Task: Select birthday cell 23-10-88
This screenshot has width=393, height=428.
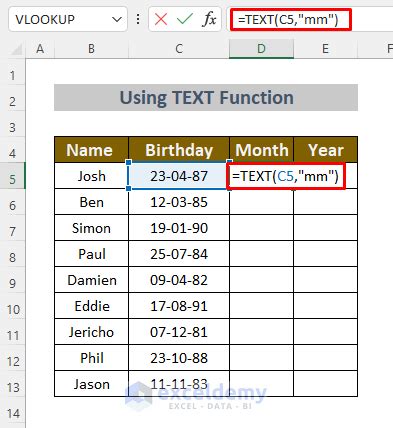Action: point(179,358)
